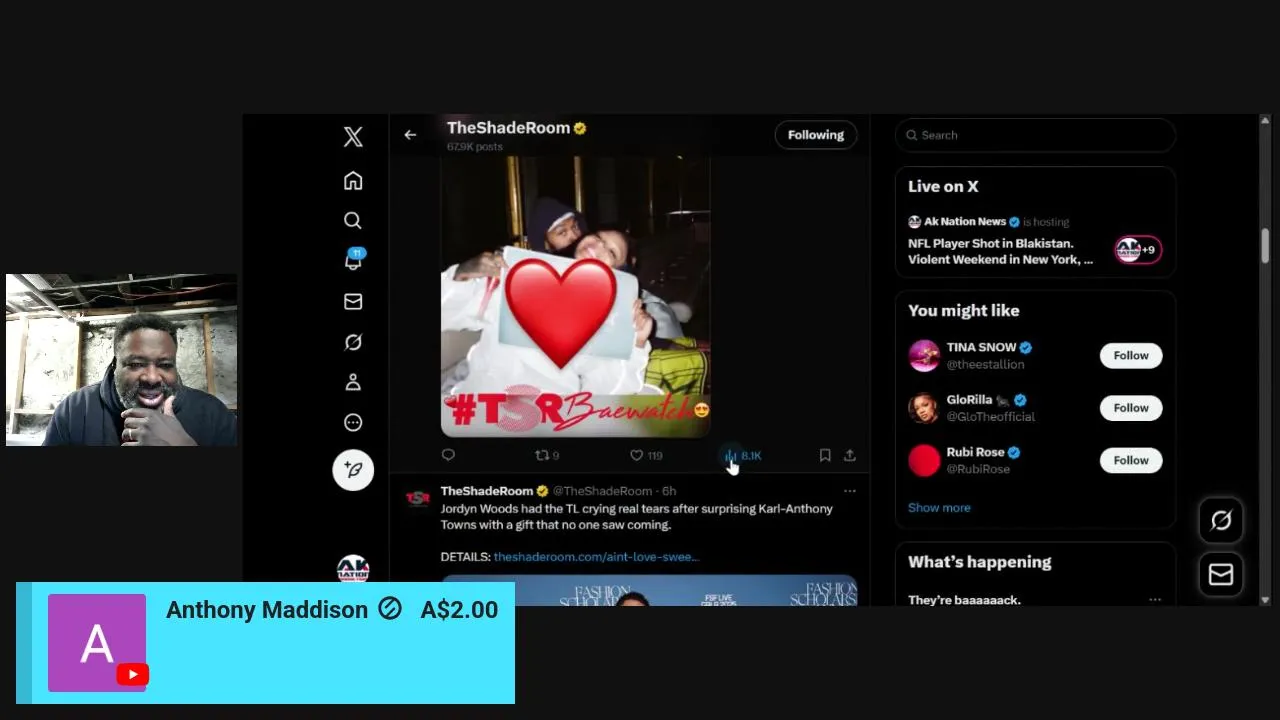The image size is (1280, 720).
Task: Click reply icon under Baewatch post
Action: (x=448, y=455)
